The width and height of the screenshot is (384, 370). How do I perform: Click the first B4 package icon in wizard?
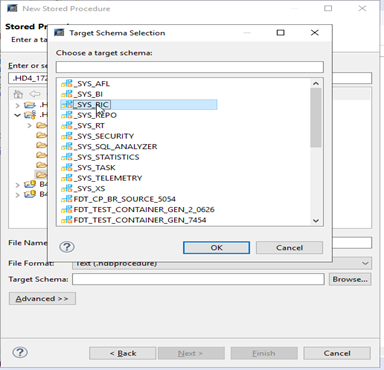click(x=30, y=184)
